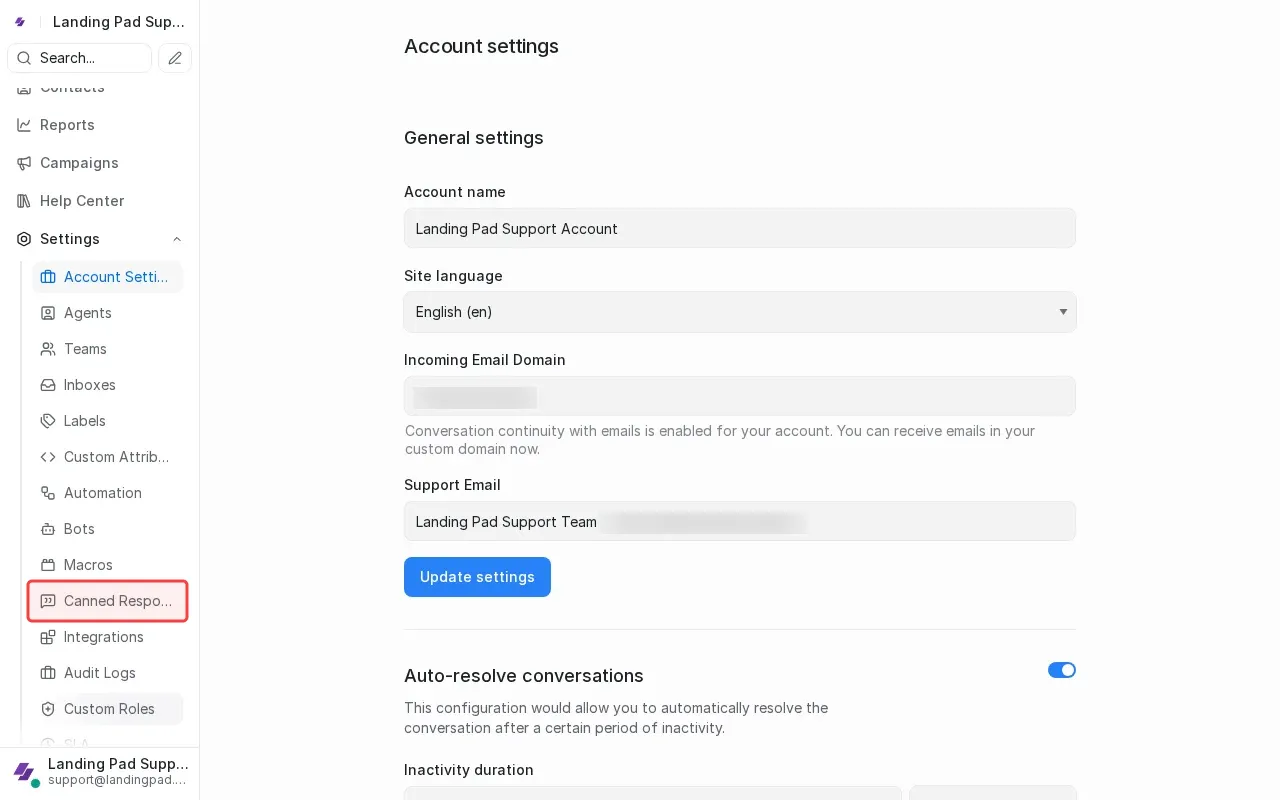The height and width of the screenshot is (800, 1280).
Task: Expand the English (en) language selector
Action: pos(740,312)
